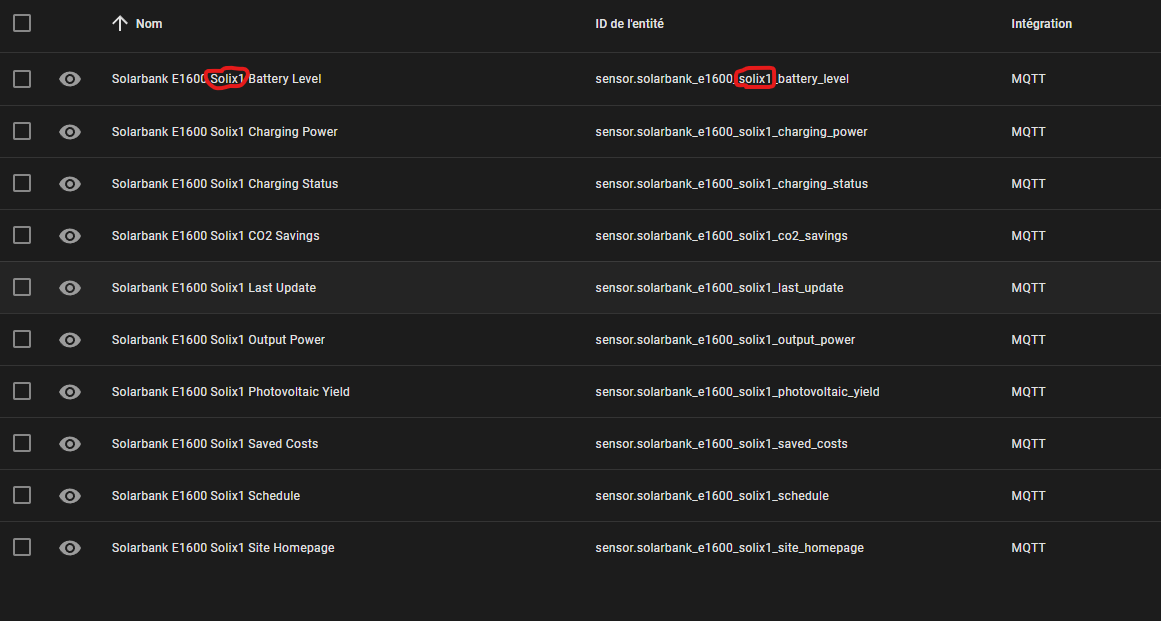The height and width of the screenshot is (621, 1161).
Task: Select the Solix1 Schedule row checkbox
Action: [22, 495]
